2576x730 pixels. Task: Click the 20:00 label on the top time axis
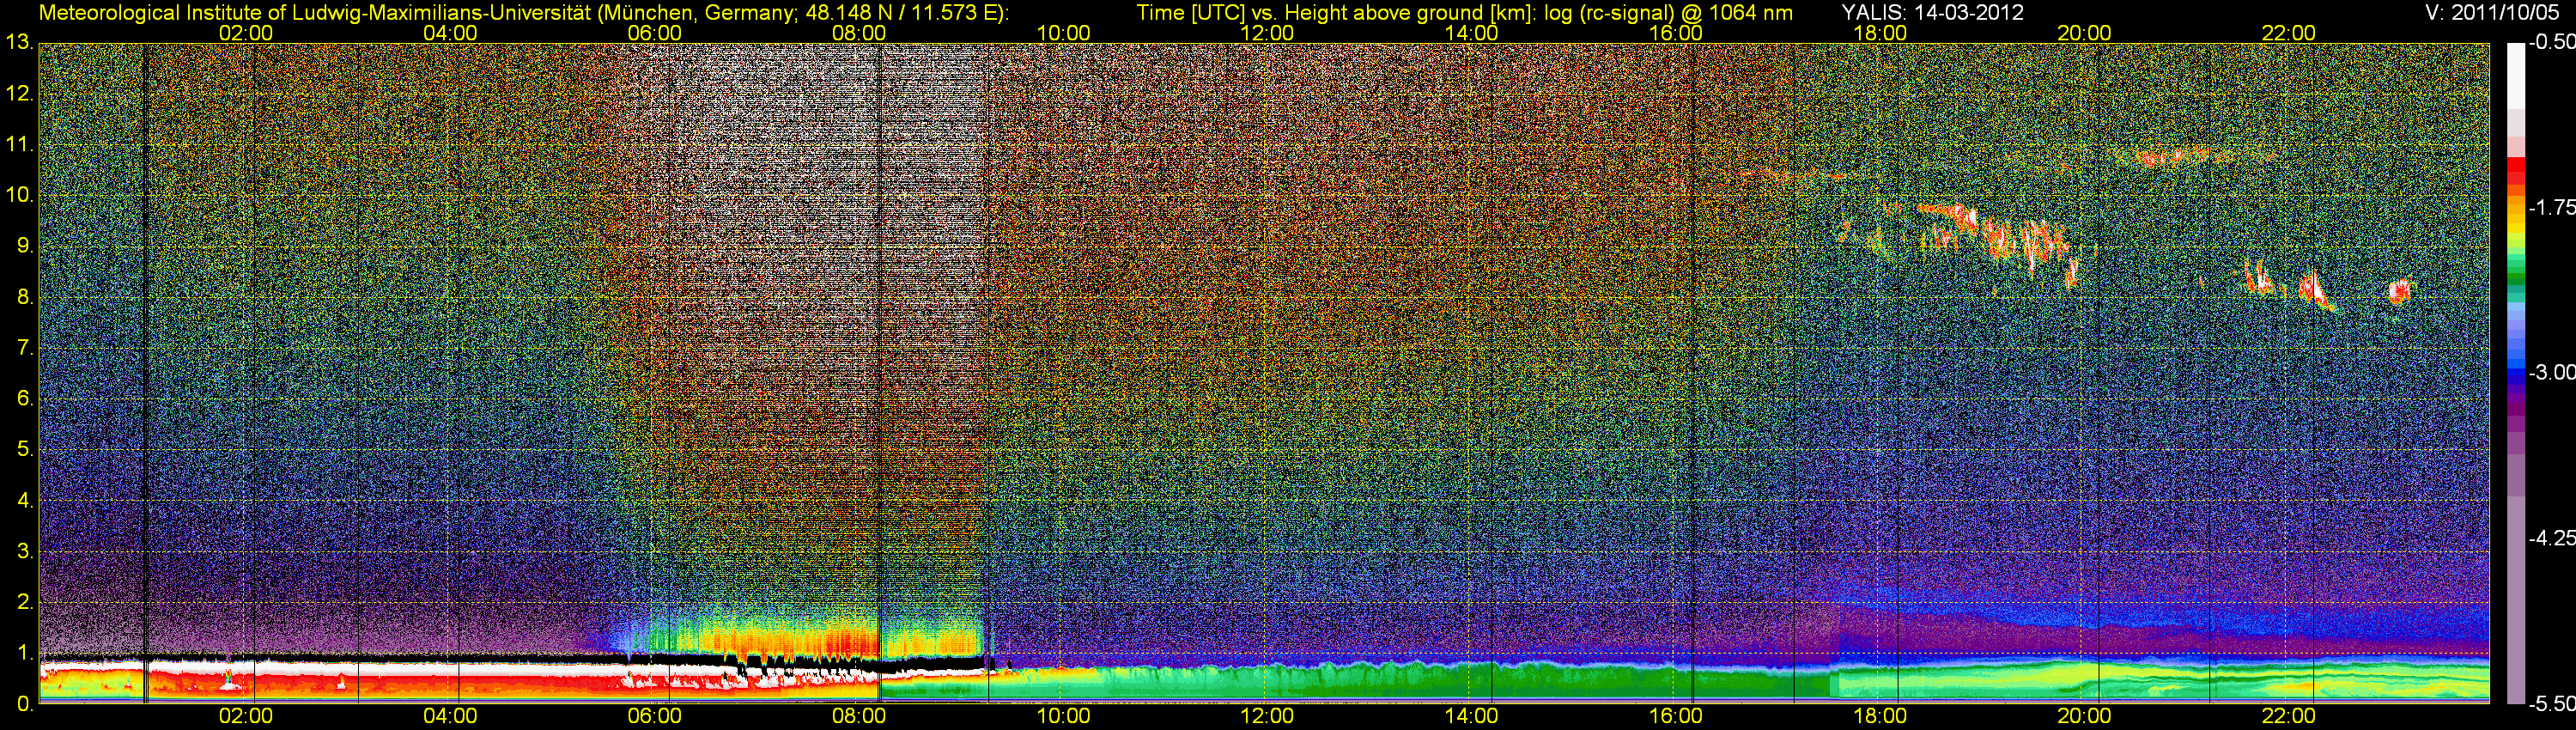click(x=2084, y=33)
